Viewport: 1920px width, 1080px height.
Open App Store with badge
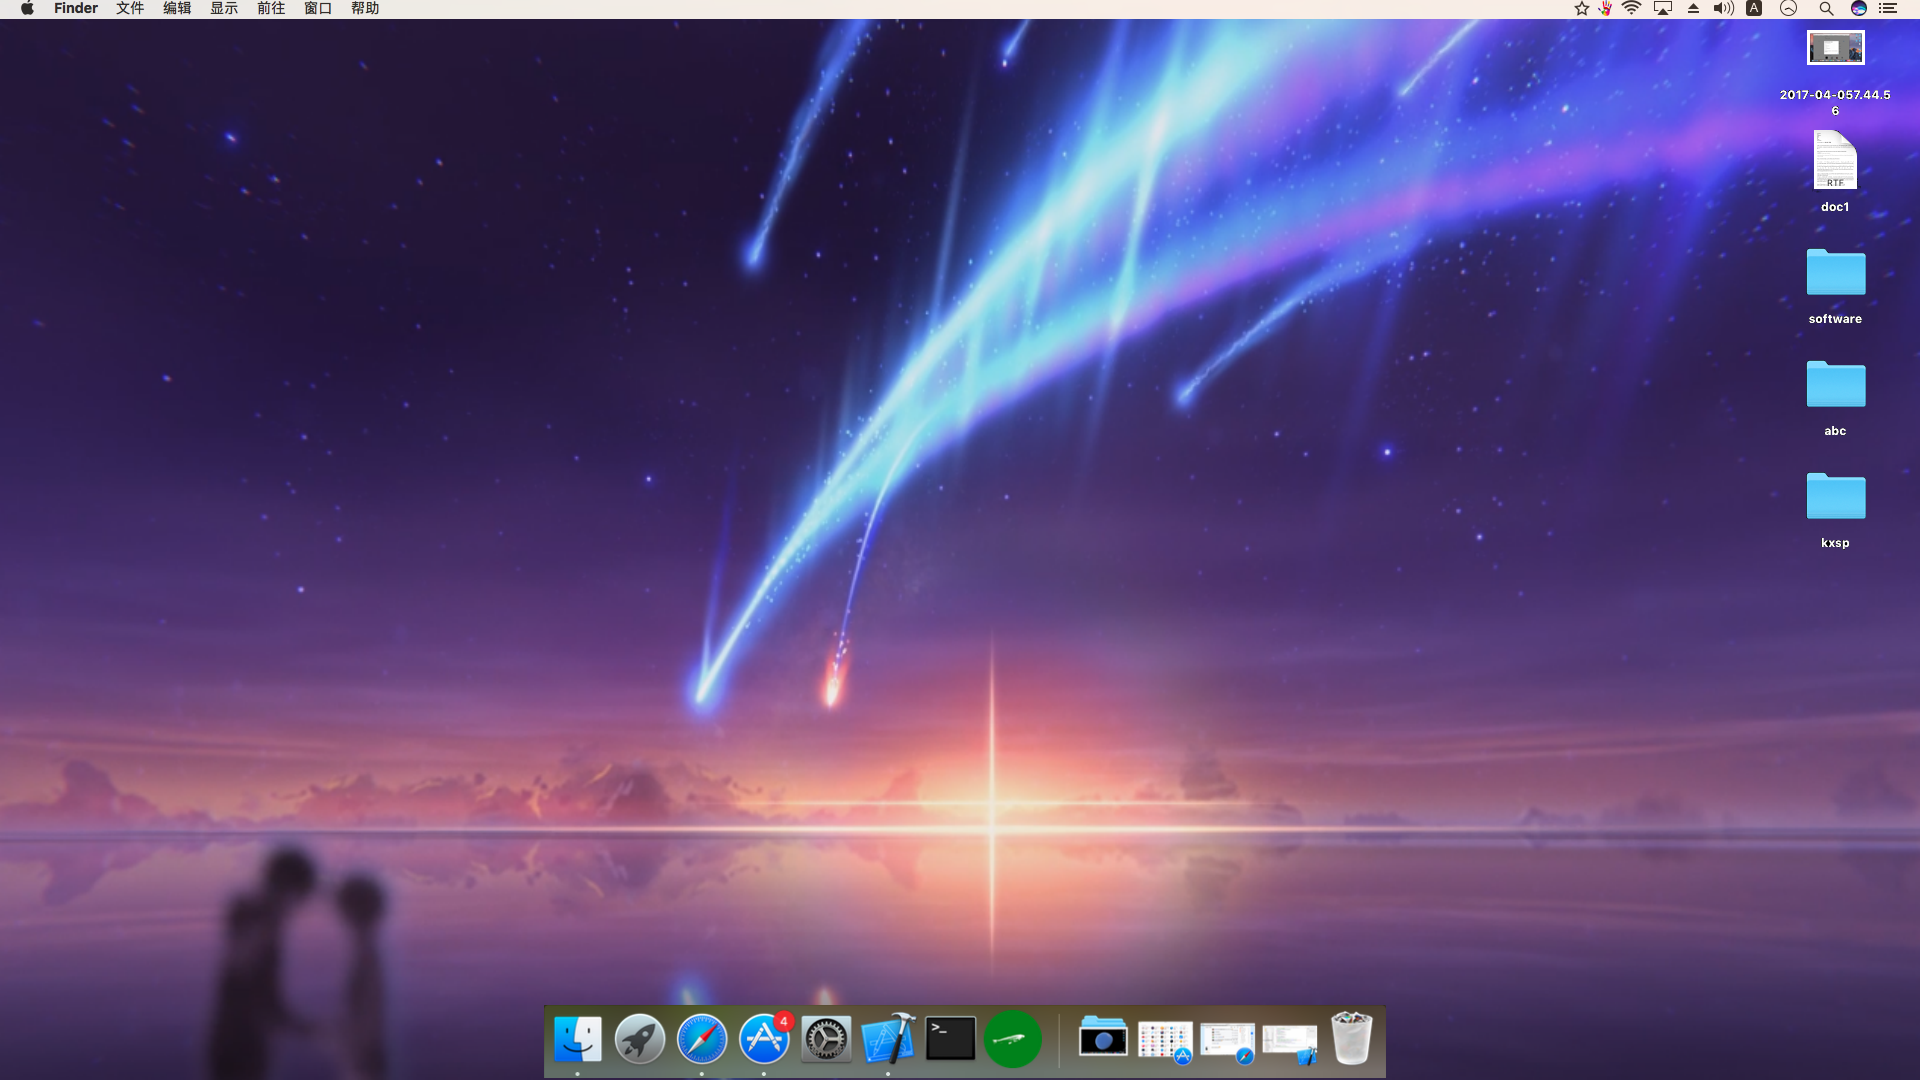click(x=764, y=1039)
